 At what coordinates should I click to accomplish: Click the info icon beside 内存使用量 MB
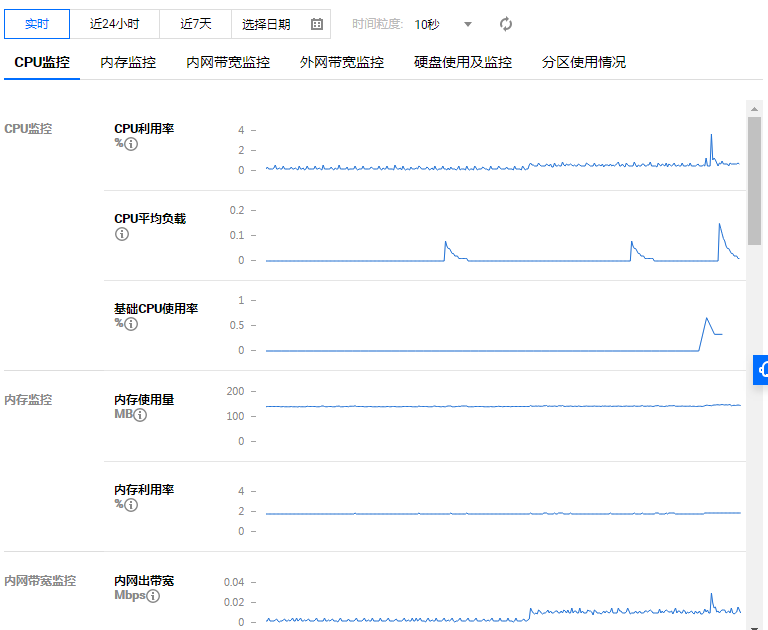click(x=140, y=415)
